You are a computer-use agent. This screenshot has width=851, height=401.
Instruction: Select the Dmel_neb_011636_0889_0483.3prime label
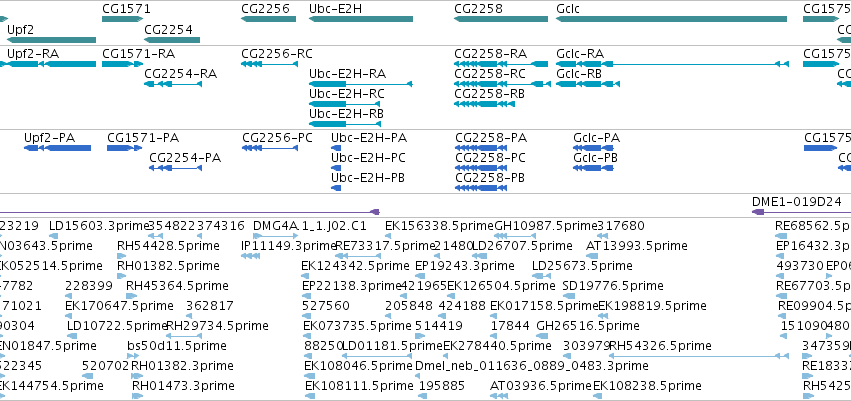coord(531,366)
